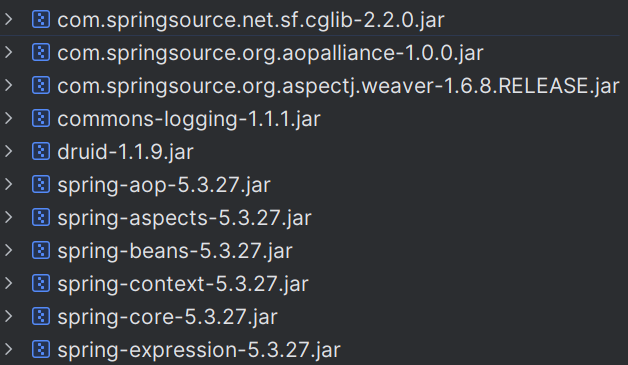Click the aopalliance-1.0.0.jar archive icon
The height and width of the screenshot is (365, 628).
(41, 52)
